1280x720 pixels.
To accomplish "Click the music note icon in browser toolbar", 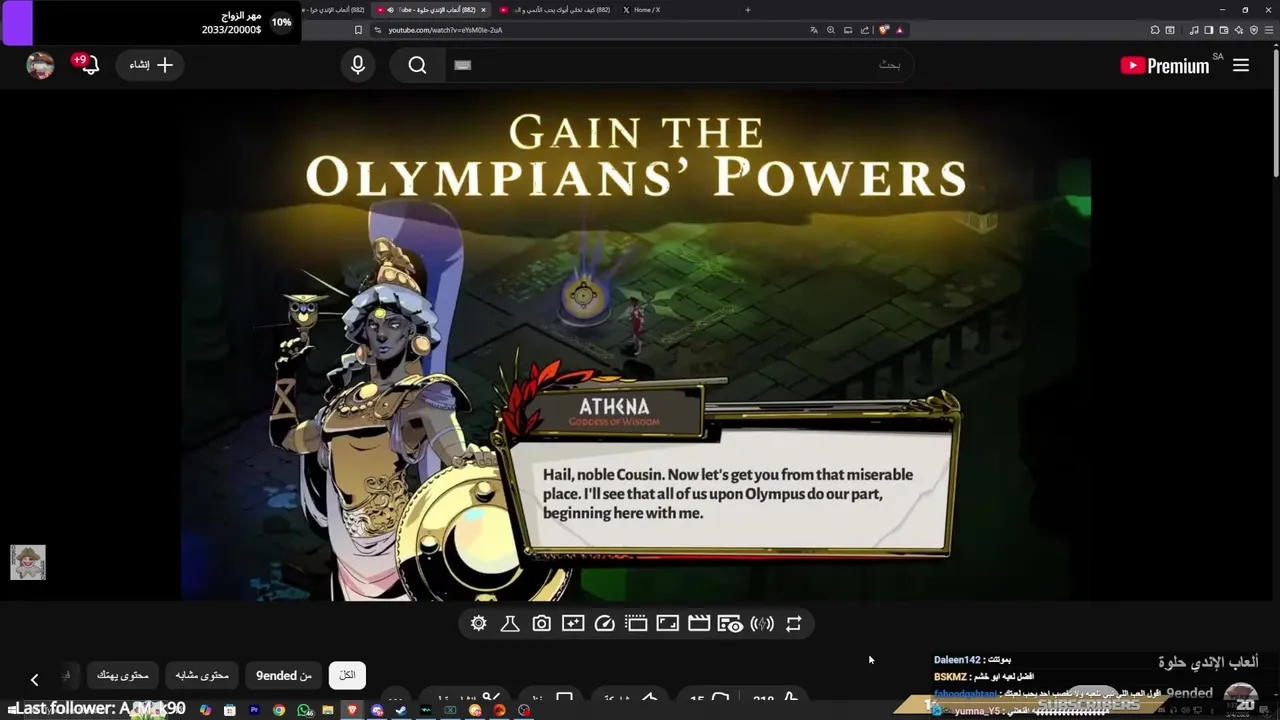I will click(x=1194, y=30).
